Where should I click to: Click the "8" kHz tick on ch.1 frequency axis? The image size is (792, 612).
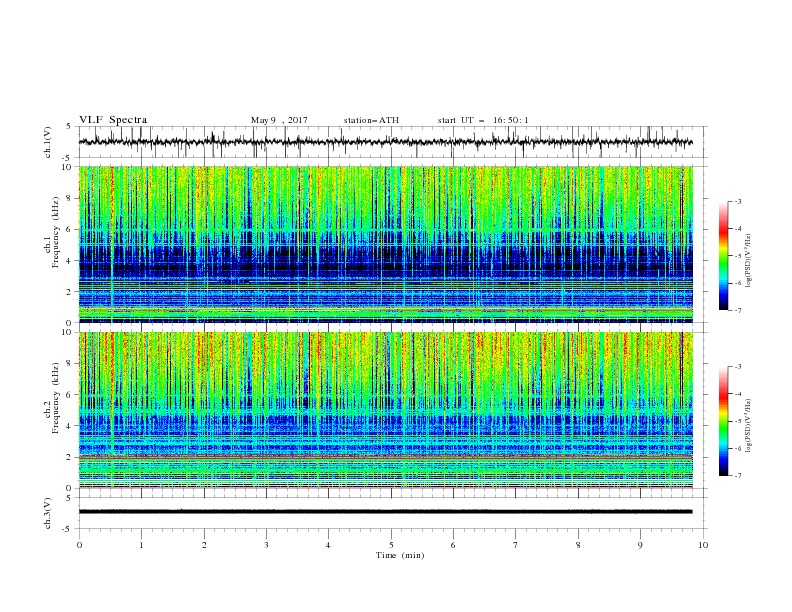(x=70, y=198)
